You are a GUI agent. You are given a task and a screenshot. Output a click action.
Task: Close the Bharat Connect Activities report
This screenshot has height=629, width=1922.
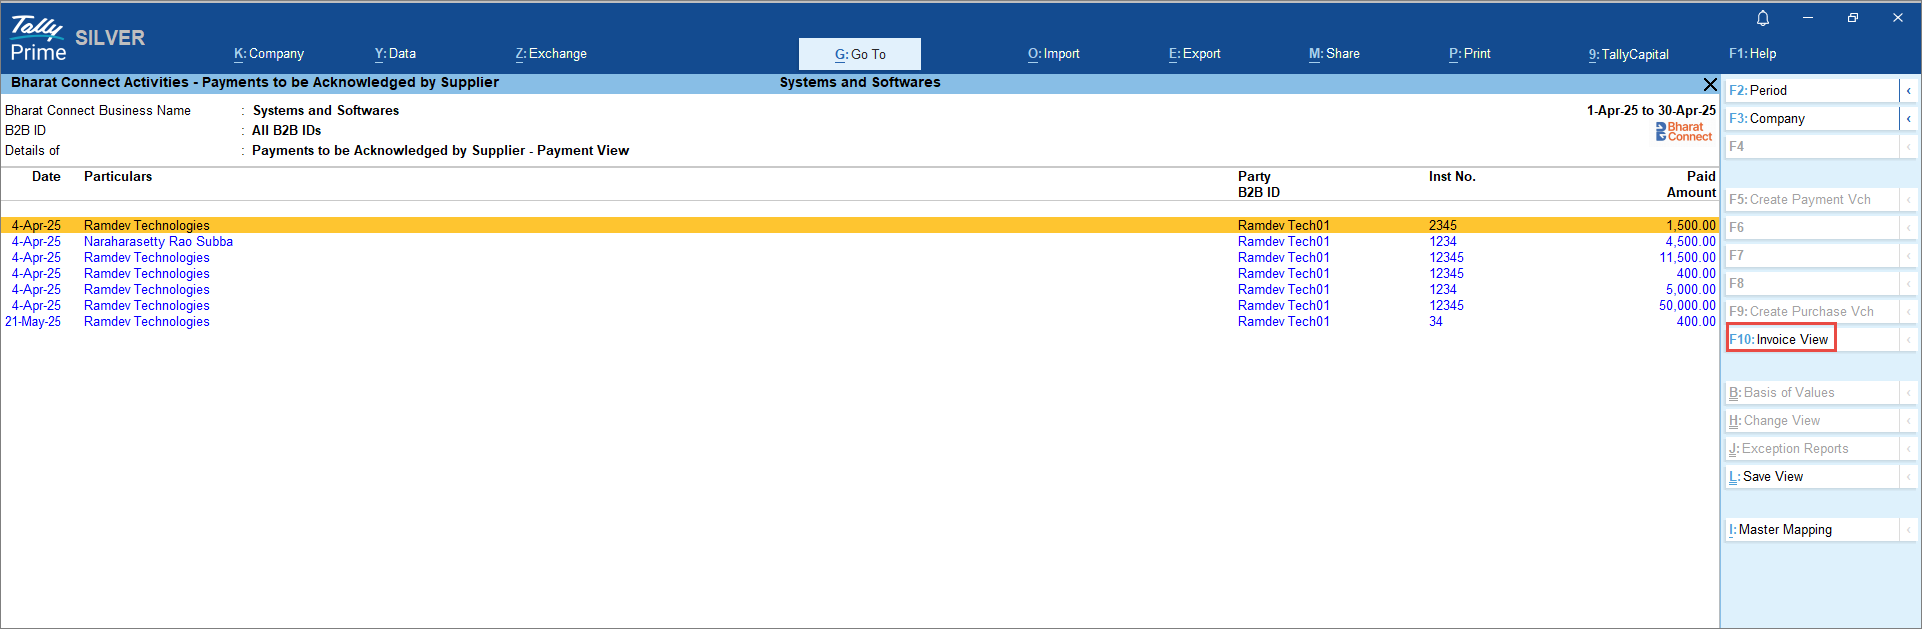(x=1710, y=84)
